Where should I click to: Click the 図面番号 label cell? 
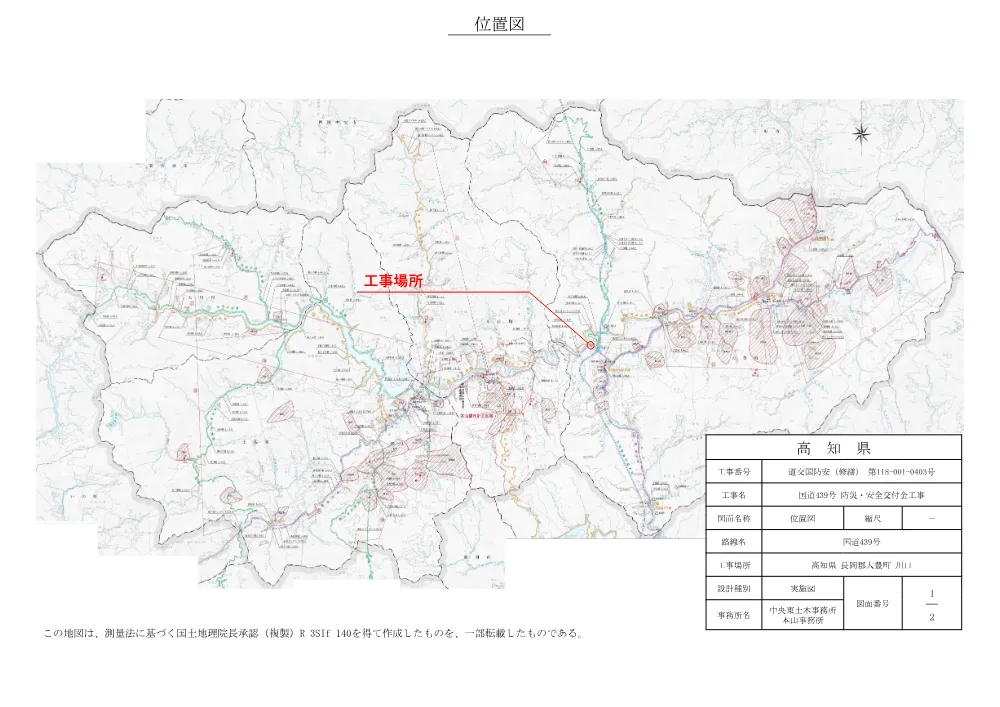873,604
